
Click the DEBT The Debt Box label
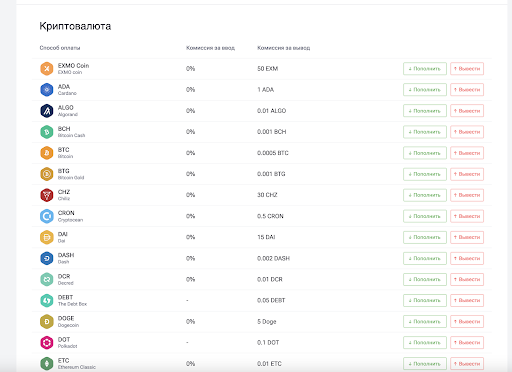(x=72, y=300)
